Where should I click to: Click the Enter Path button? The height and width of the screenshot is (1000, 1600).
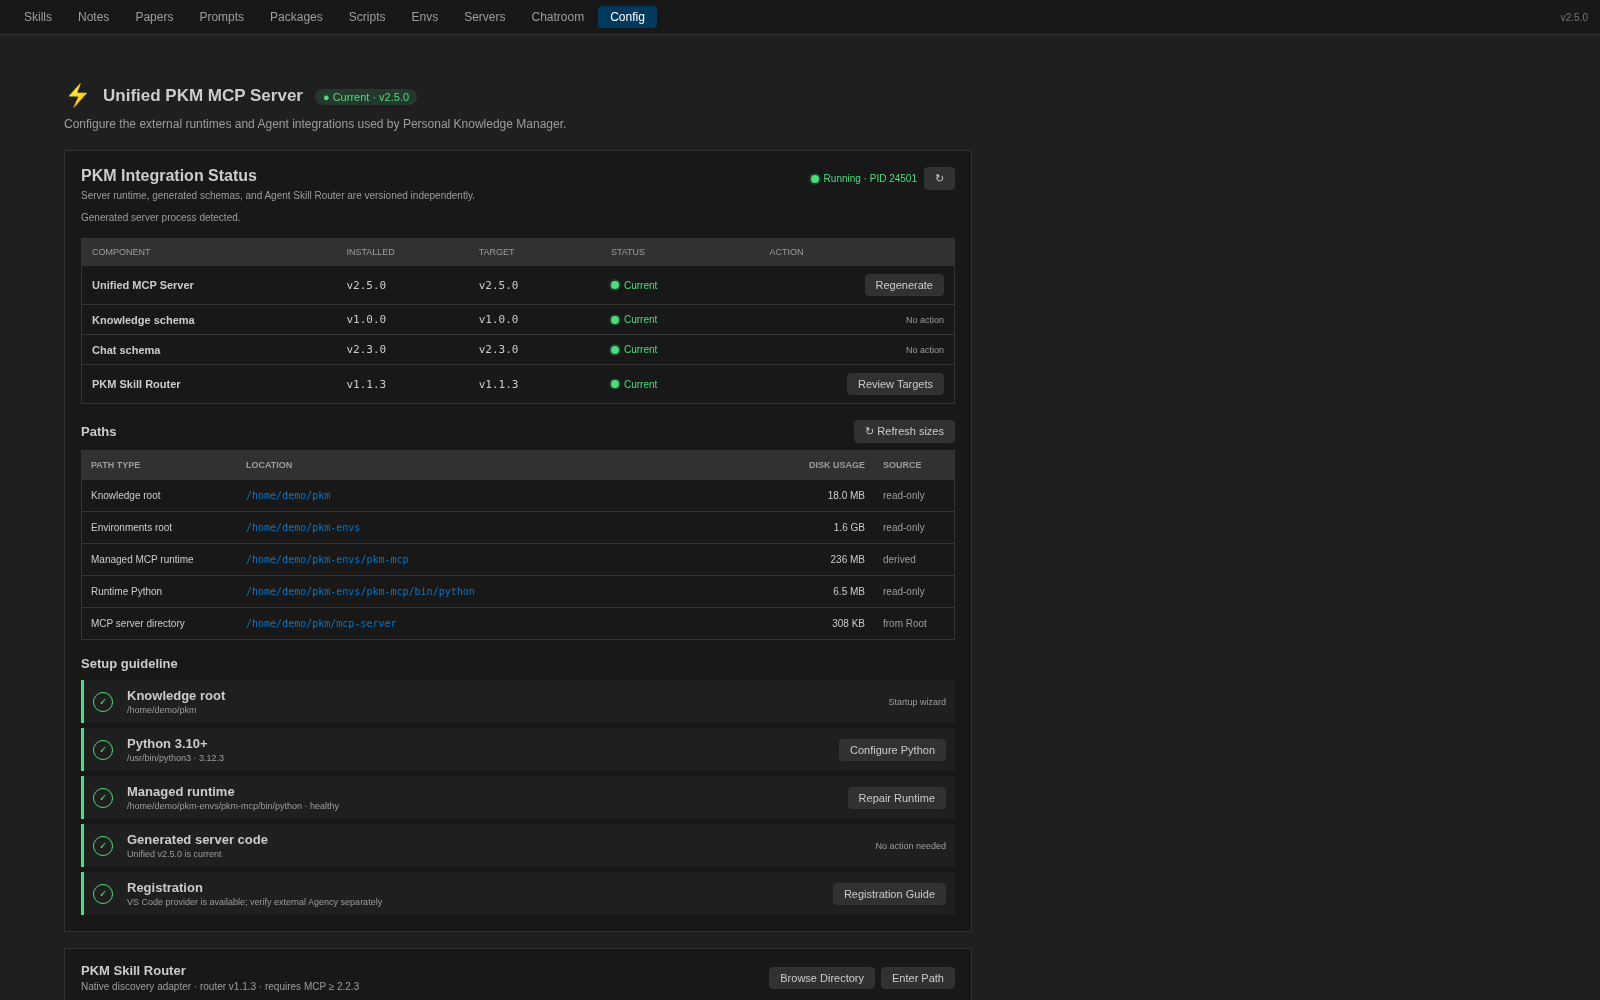point(918,978)
